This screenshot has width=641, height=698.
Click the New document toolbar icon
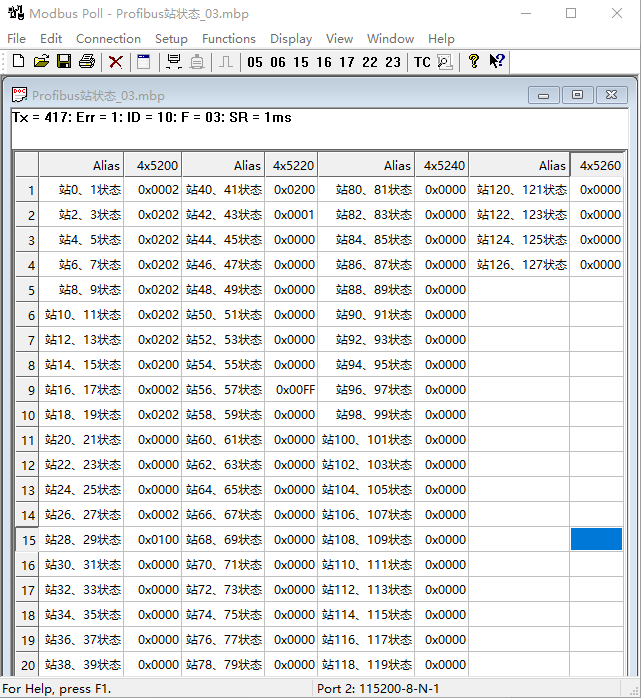pyautogui.click(x=18, y=62)
